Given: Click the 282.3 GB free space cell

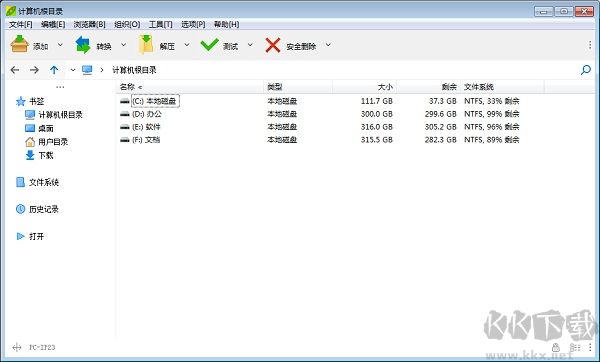Looking at the screenshot, I should click(x=440, y=140).
